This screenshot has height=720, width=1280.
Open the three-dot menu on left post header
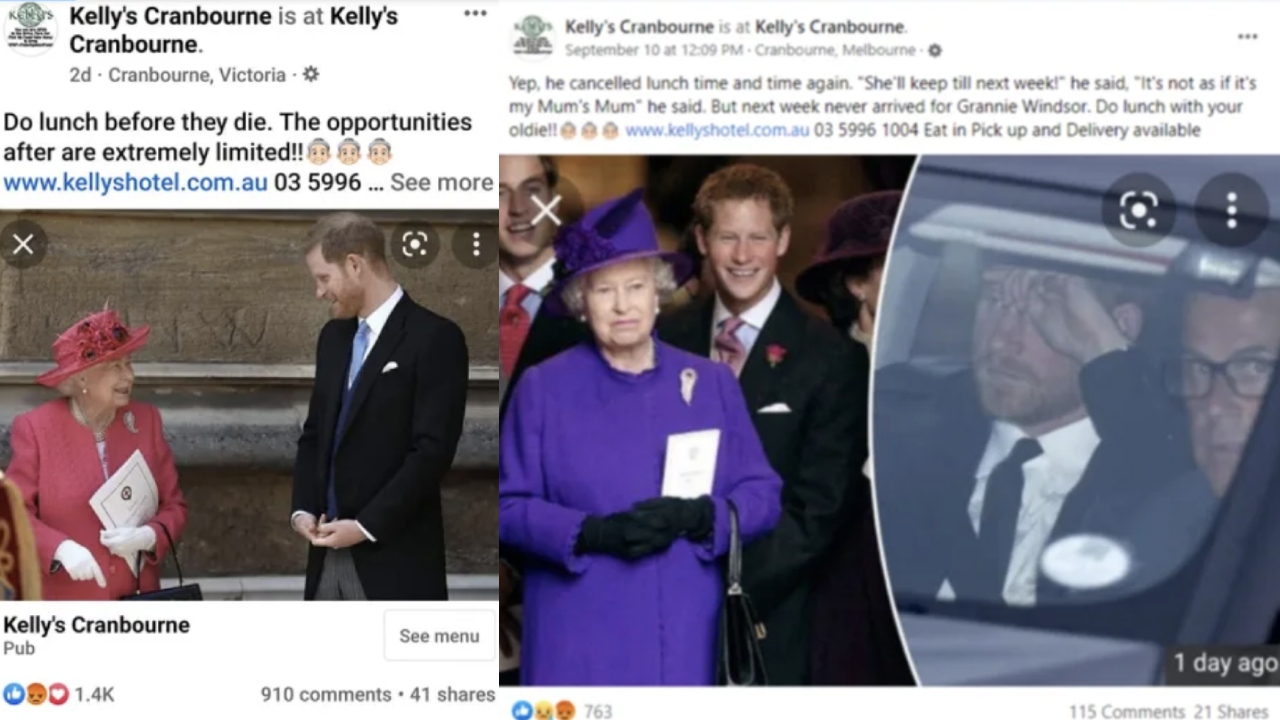[x=475, y=14]
